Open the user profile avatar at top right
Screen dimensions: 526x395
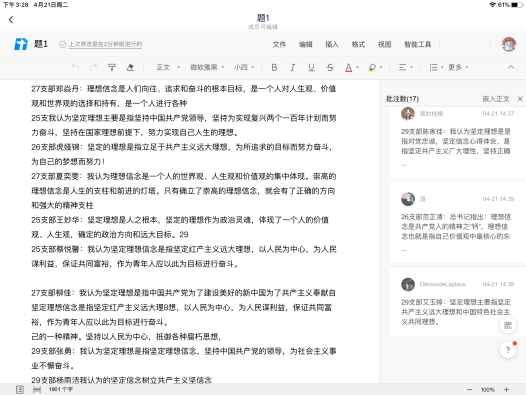(x=509, y=44)
